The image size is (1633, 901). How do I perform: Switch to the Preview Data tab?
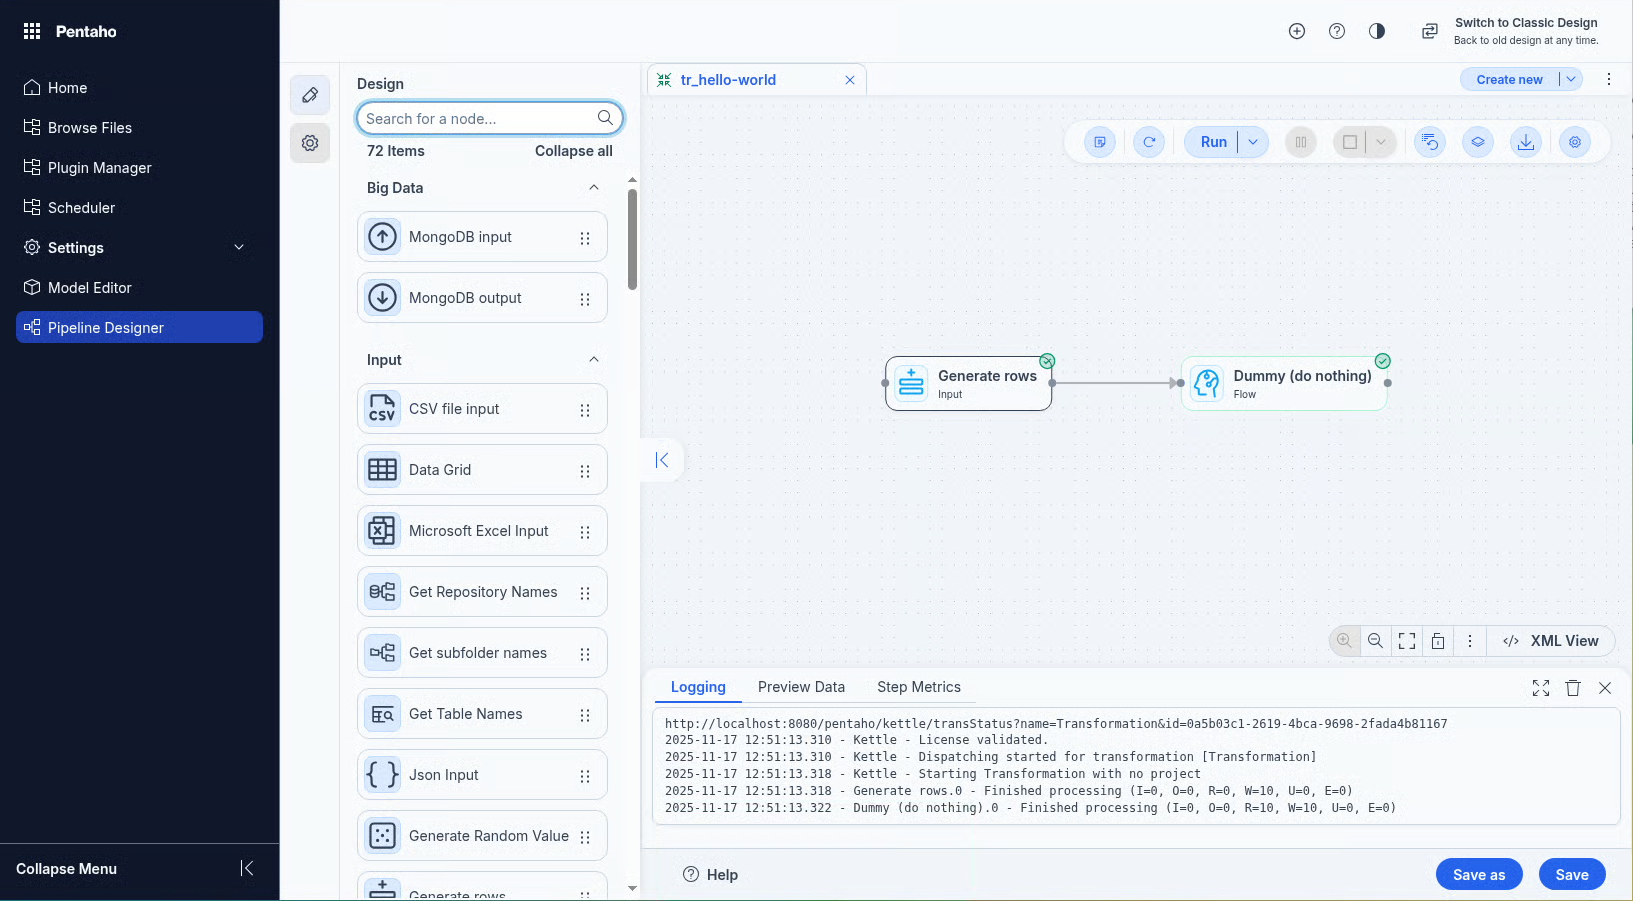tap(801, 687)
